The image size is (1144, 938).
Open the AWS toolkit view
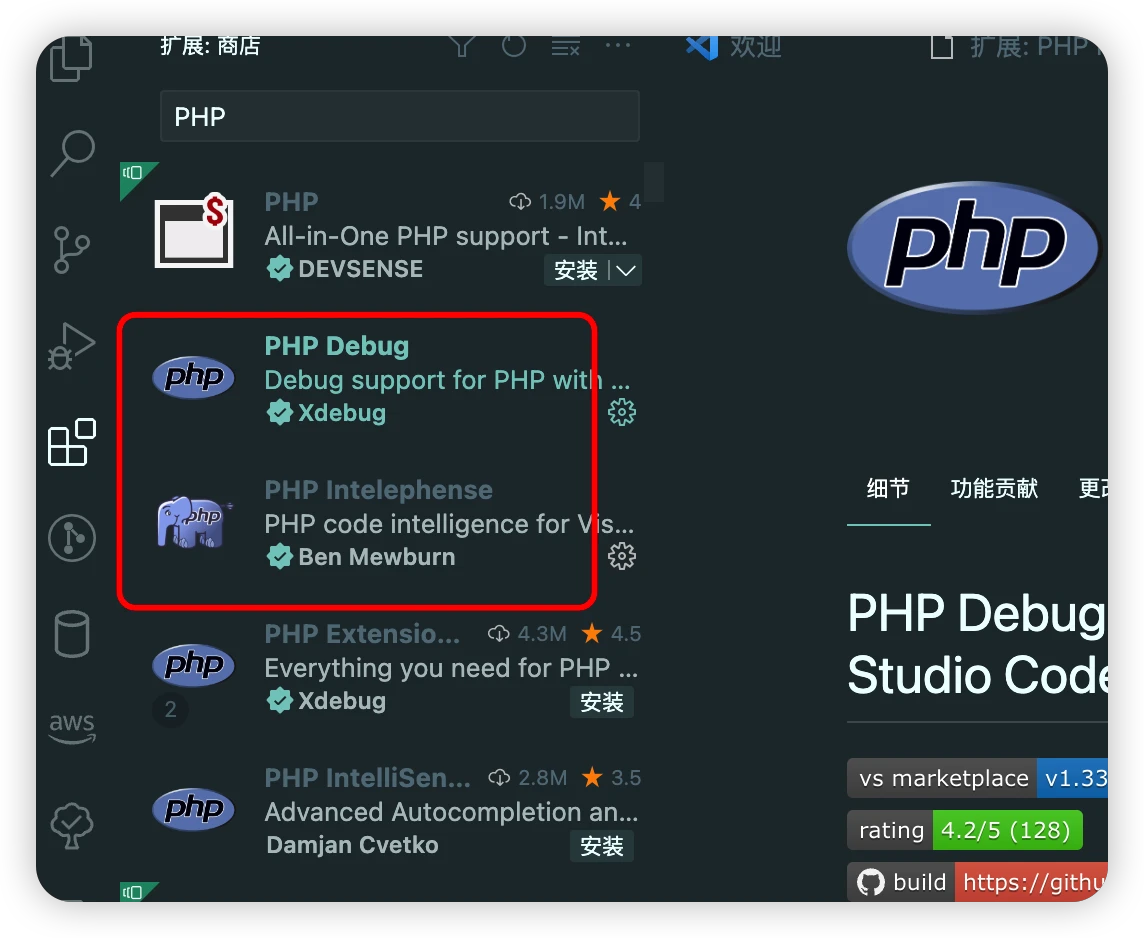[72, 729]
